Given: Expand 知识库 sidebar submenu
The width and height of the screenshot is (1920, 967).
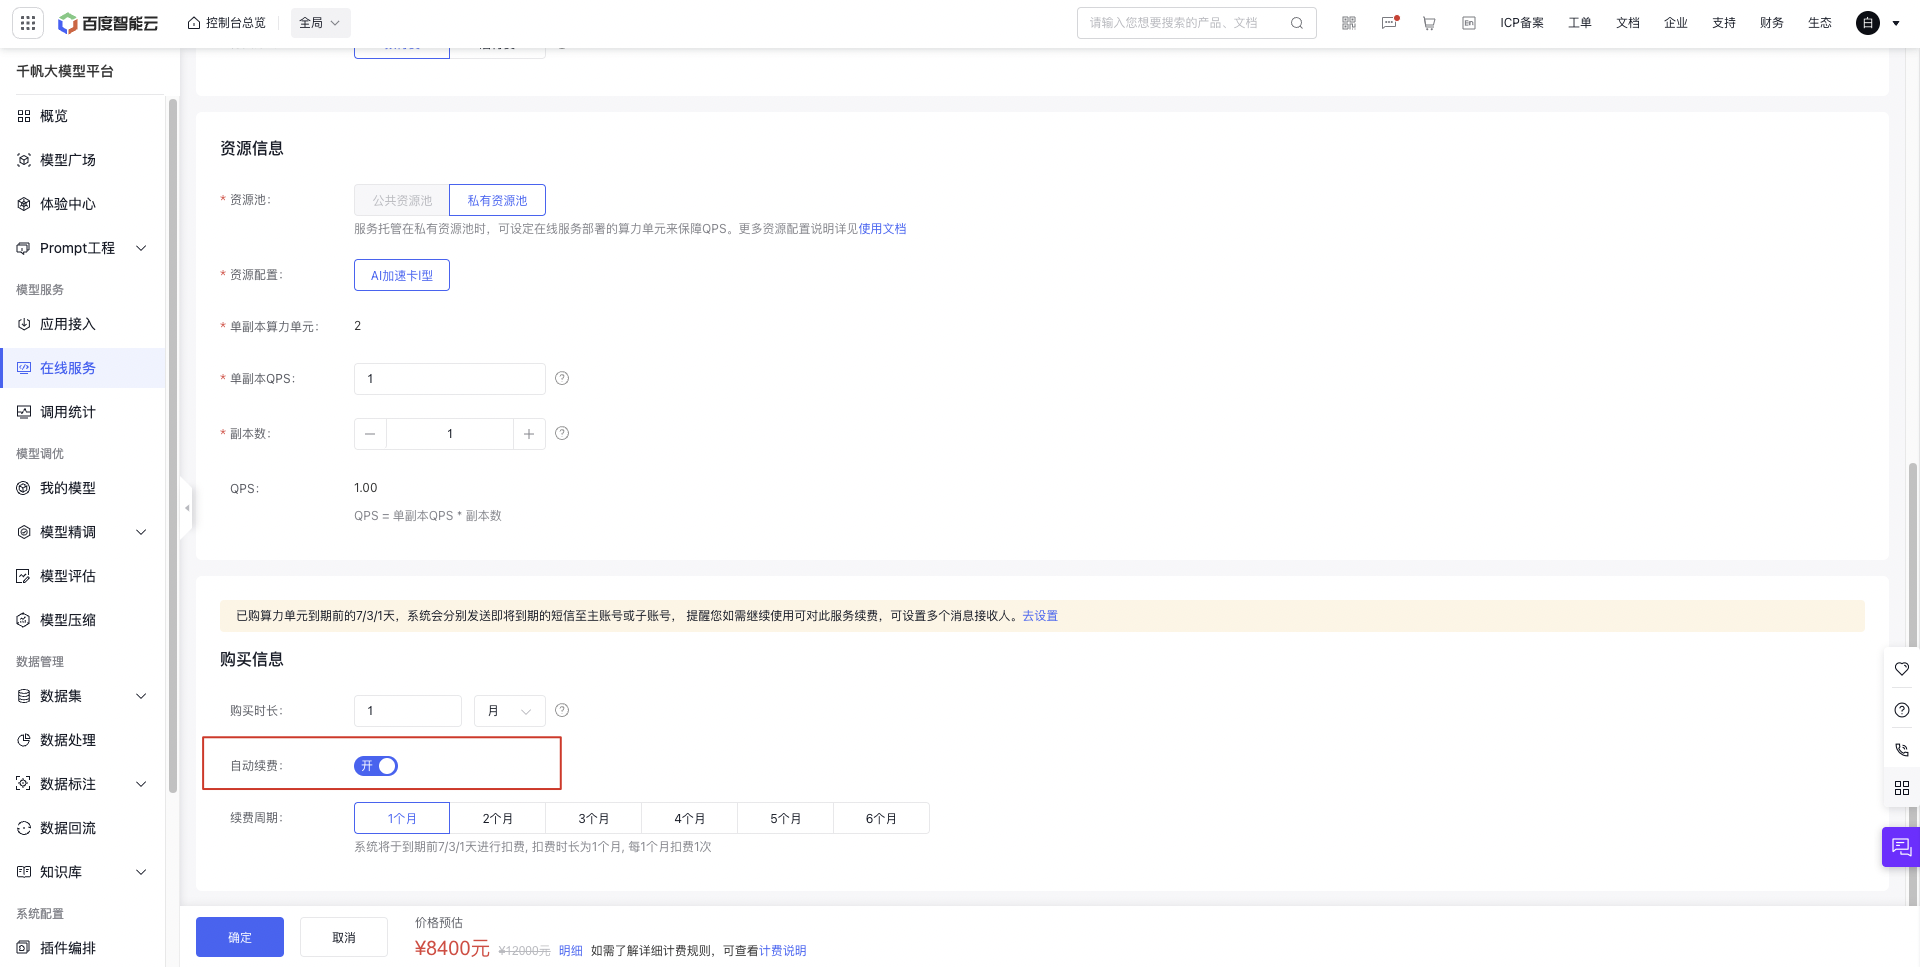Looking at the screenshot, I should tap(141, 872).
